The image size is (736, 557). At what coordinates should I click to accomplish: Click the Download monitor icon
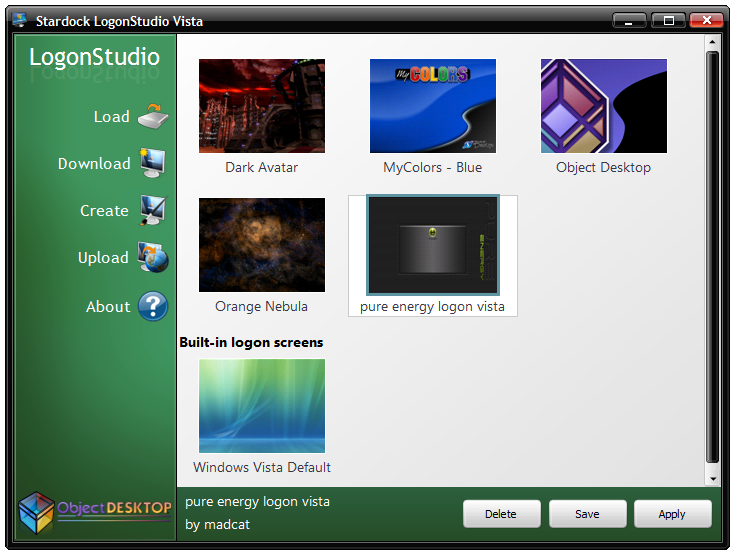point(153,163)
